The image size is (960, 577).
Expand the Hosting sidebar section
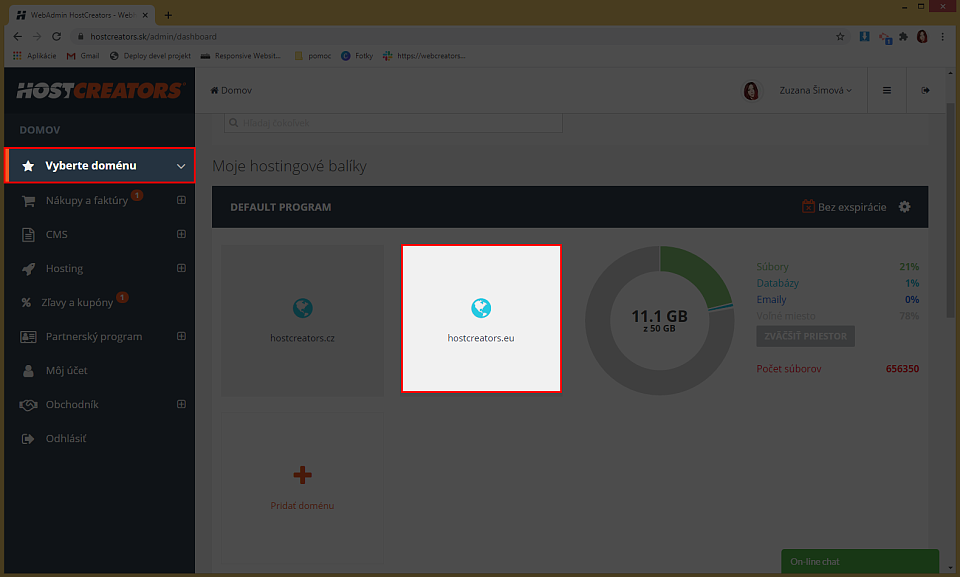181,268
